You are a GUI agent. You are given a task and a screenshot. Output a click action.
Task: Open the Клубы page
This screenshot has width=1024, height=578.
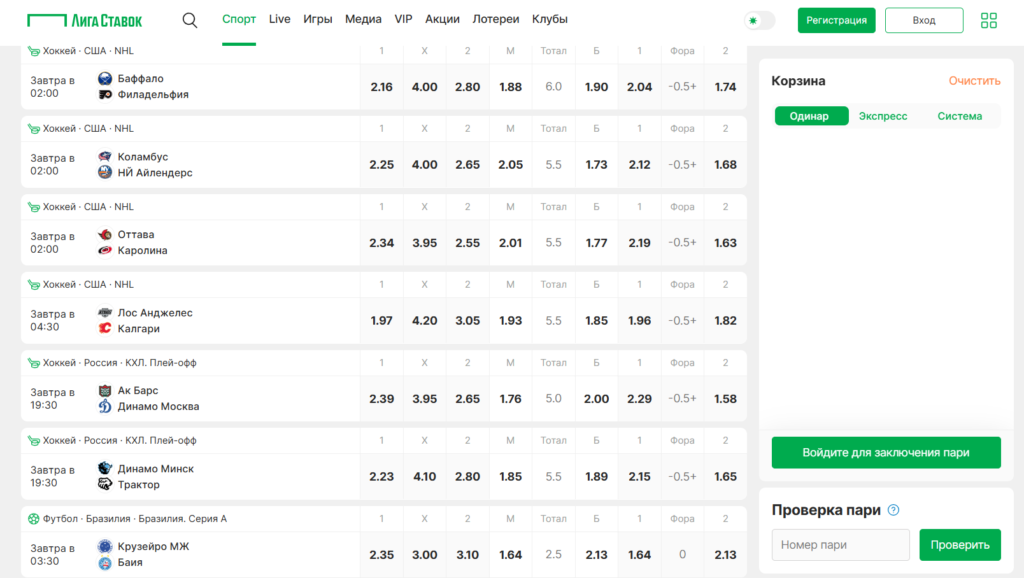click(550, 20)
